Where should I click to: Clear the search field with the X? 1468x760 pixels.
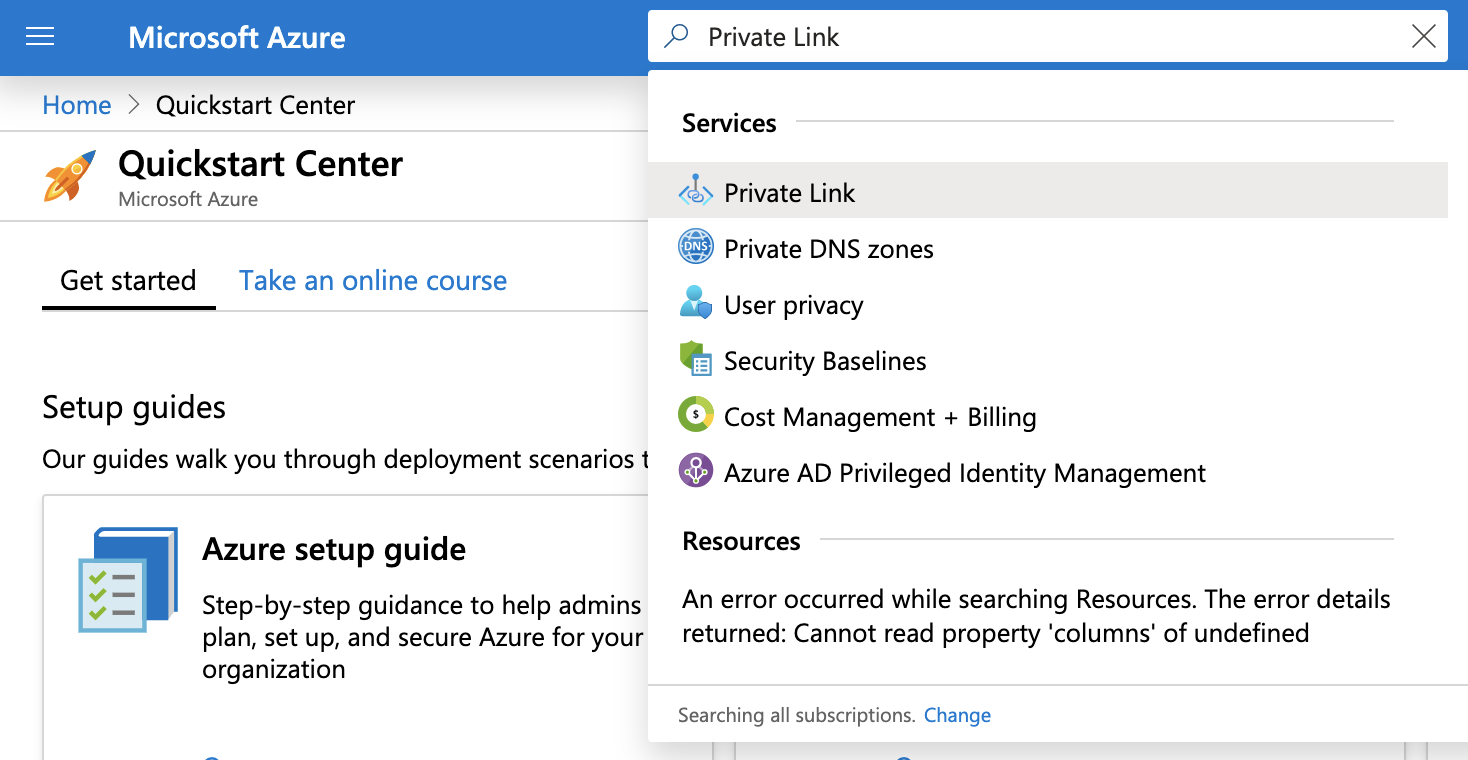coord(1423,36)
